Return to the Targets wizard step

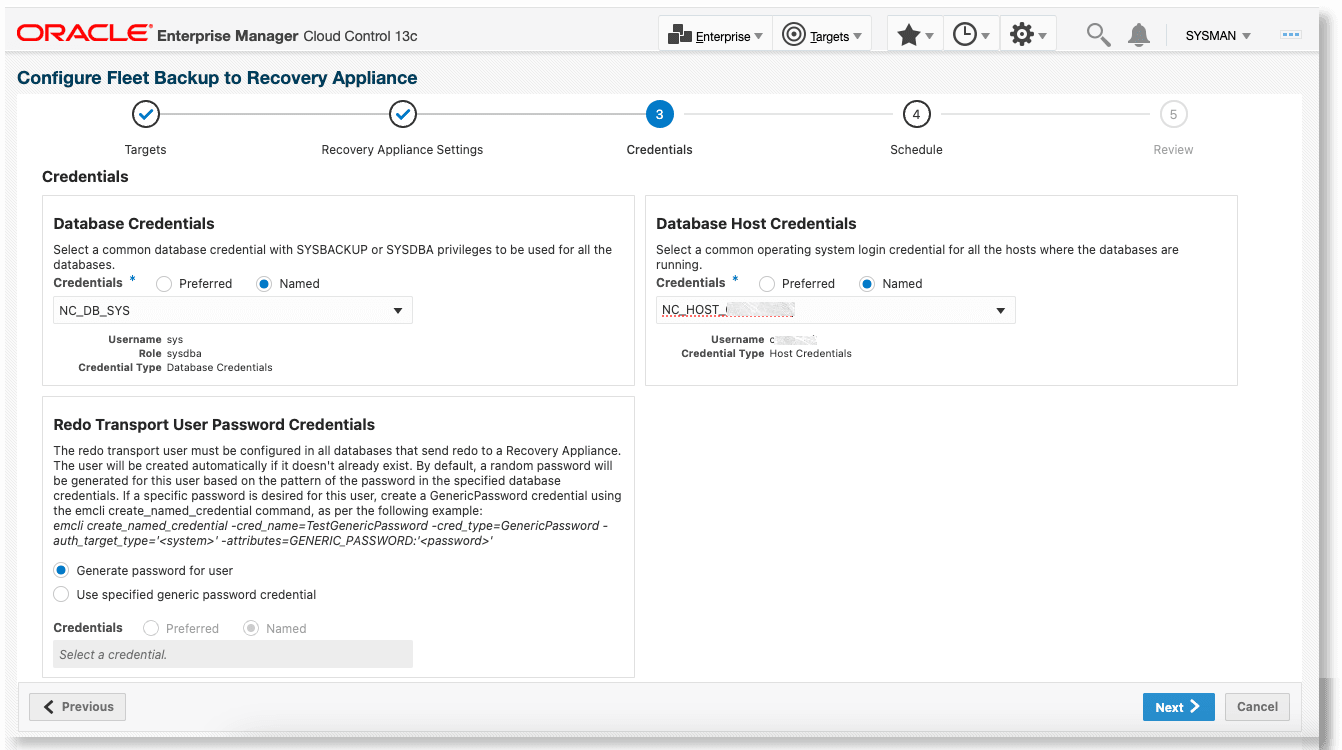pyautogui.click(x=145, y=114)
